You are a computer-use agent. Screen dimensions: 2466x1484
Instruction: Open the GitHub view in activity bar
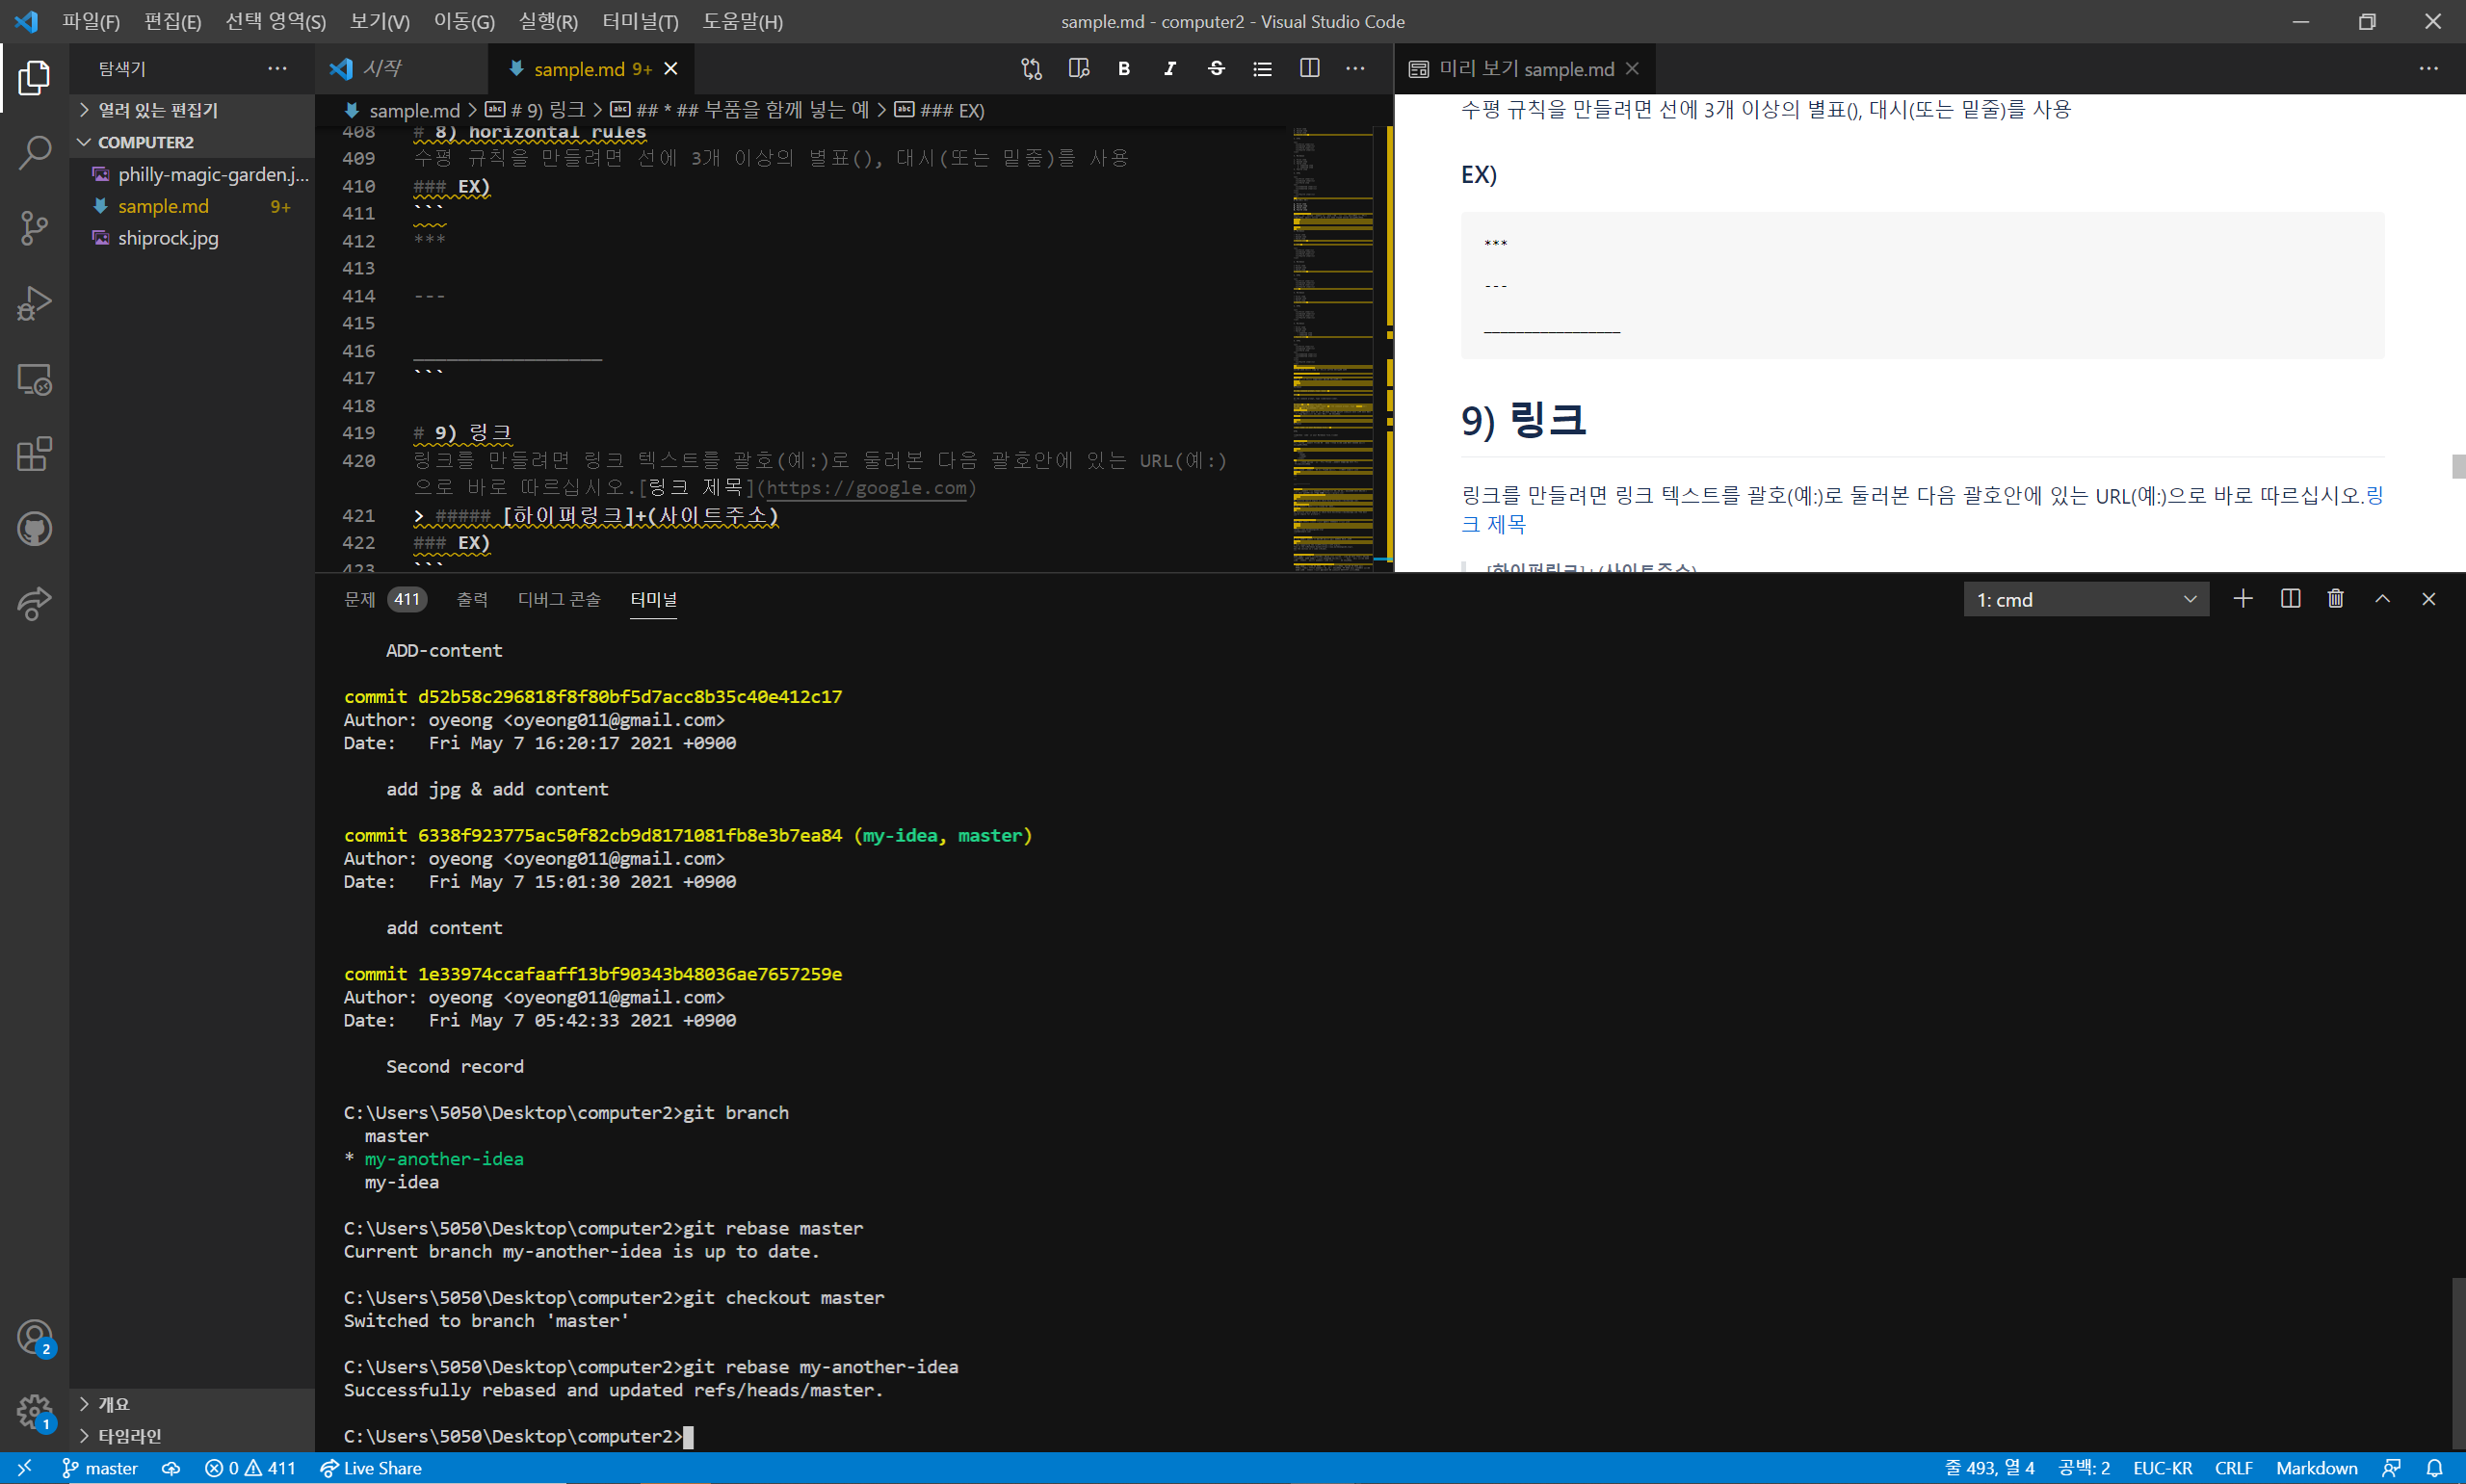[34, 529]
